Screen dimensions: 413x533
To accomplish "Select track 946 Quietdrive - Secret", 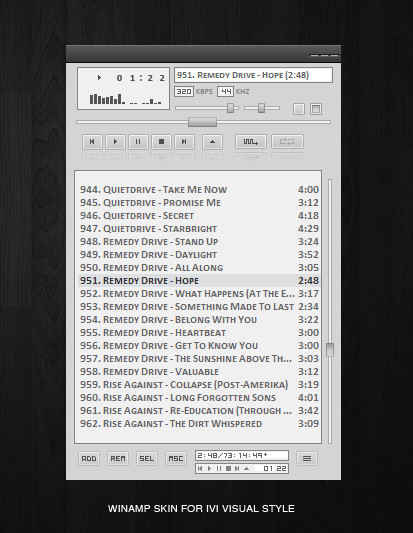I will (200, 216).
